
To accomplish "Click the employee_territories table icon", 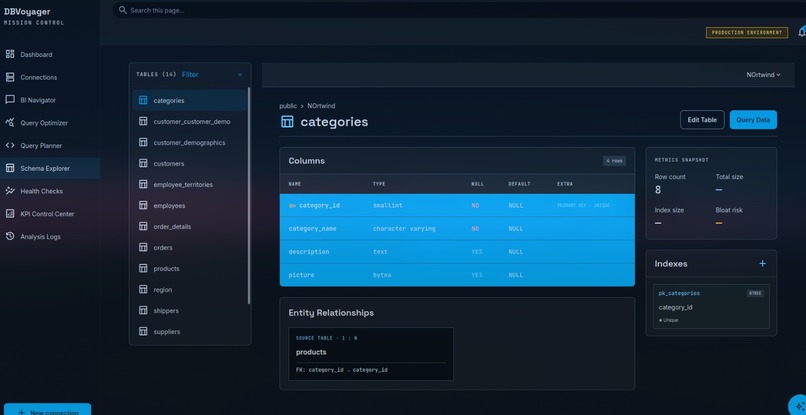I will [143, 184].
